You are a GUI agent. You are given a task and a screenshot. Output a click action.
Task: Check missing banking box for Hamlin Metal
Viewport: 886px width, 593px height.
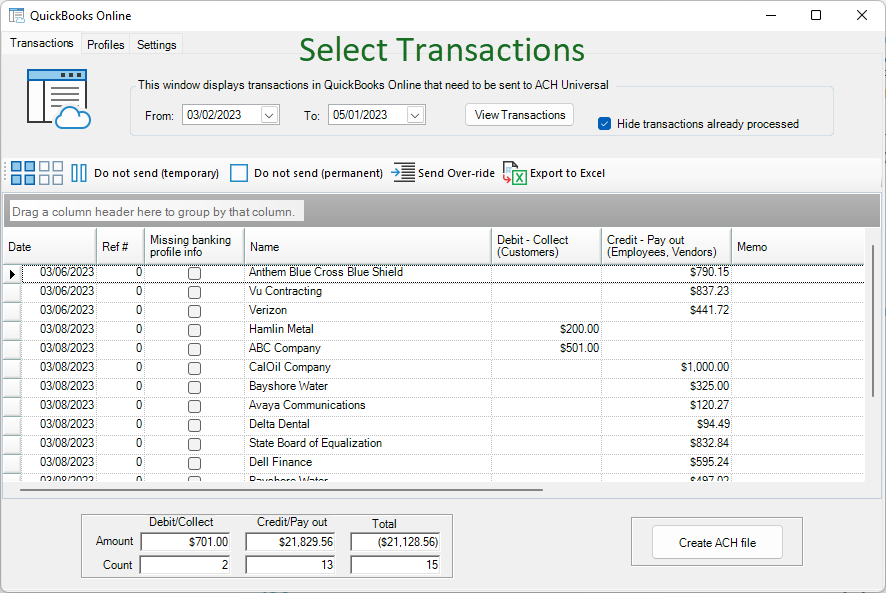[x=194, y=330]
